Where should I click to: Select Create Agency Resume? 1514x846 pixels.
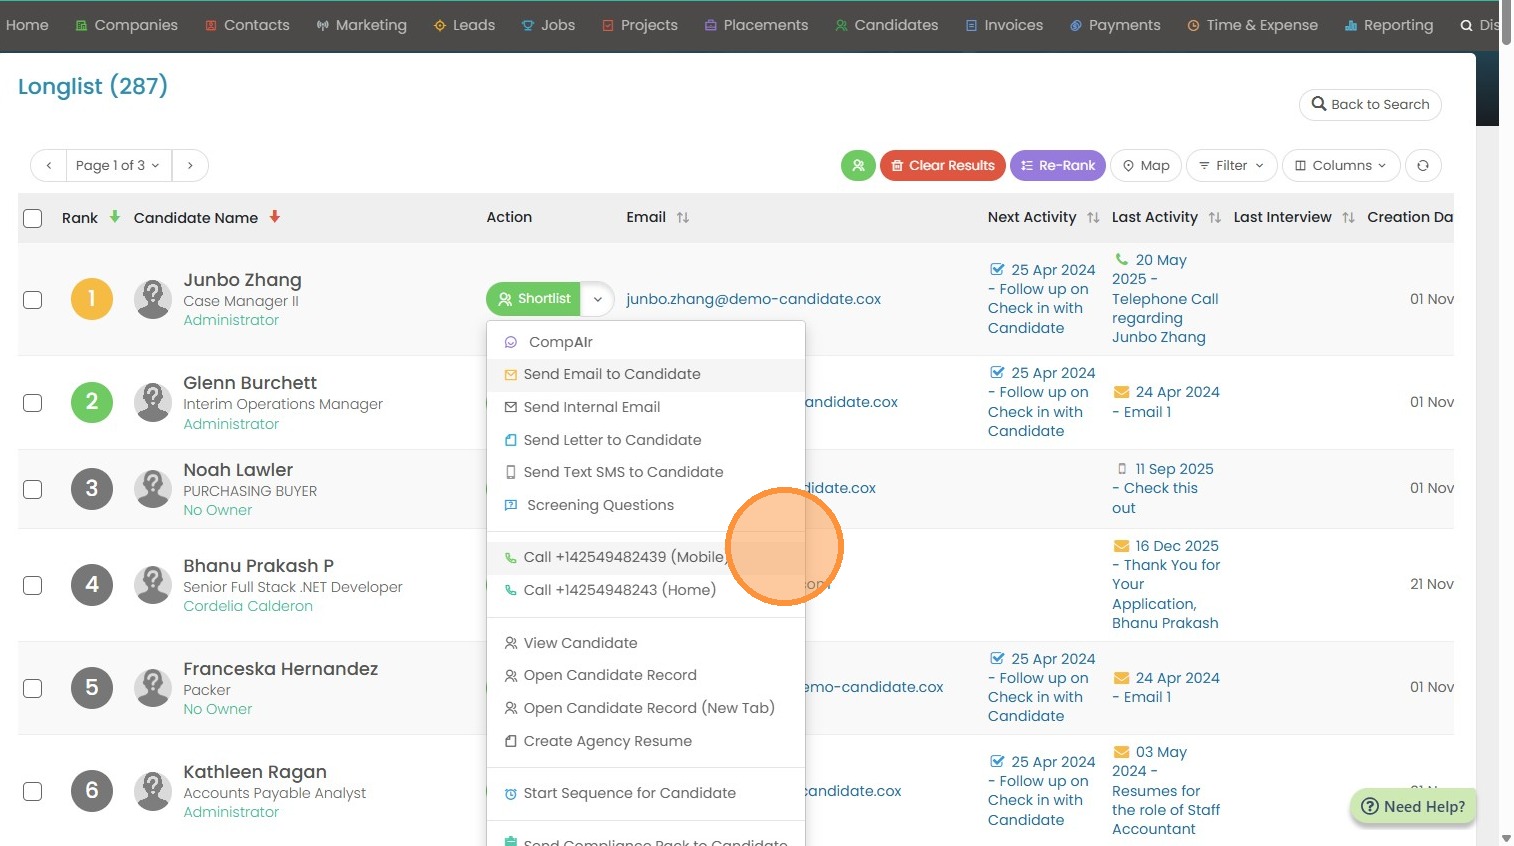coord(646,741)
